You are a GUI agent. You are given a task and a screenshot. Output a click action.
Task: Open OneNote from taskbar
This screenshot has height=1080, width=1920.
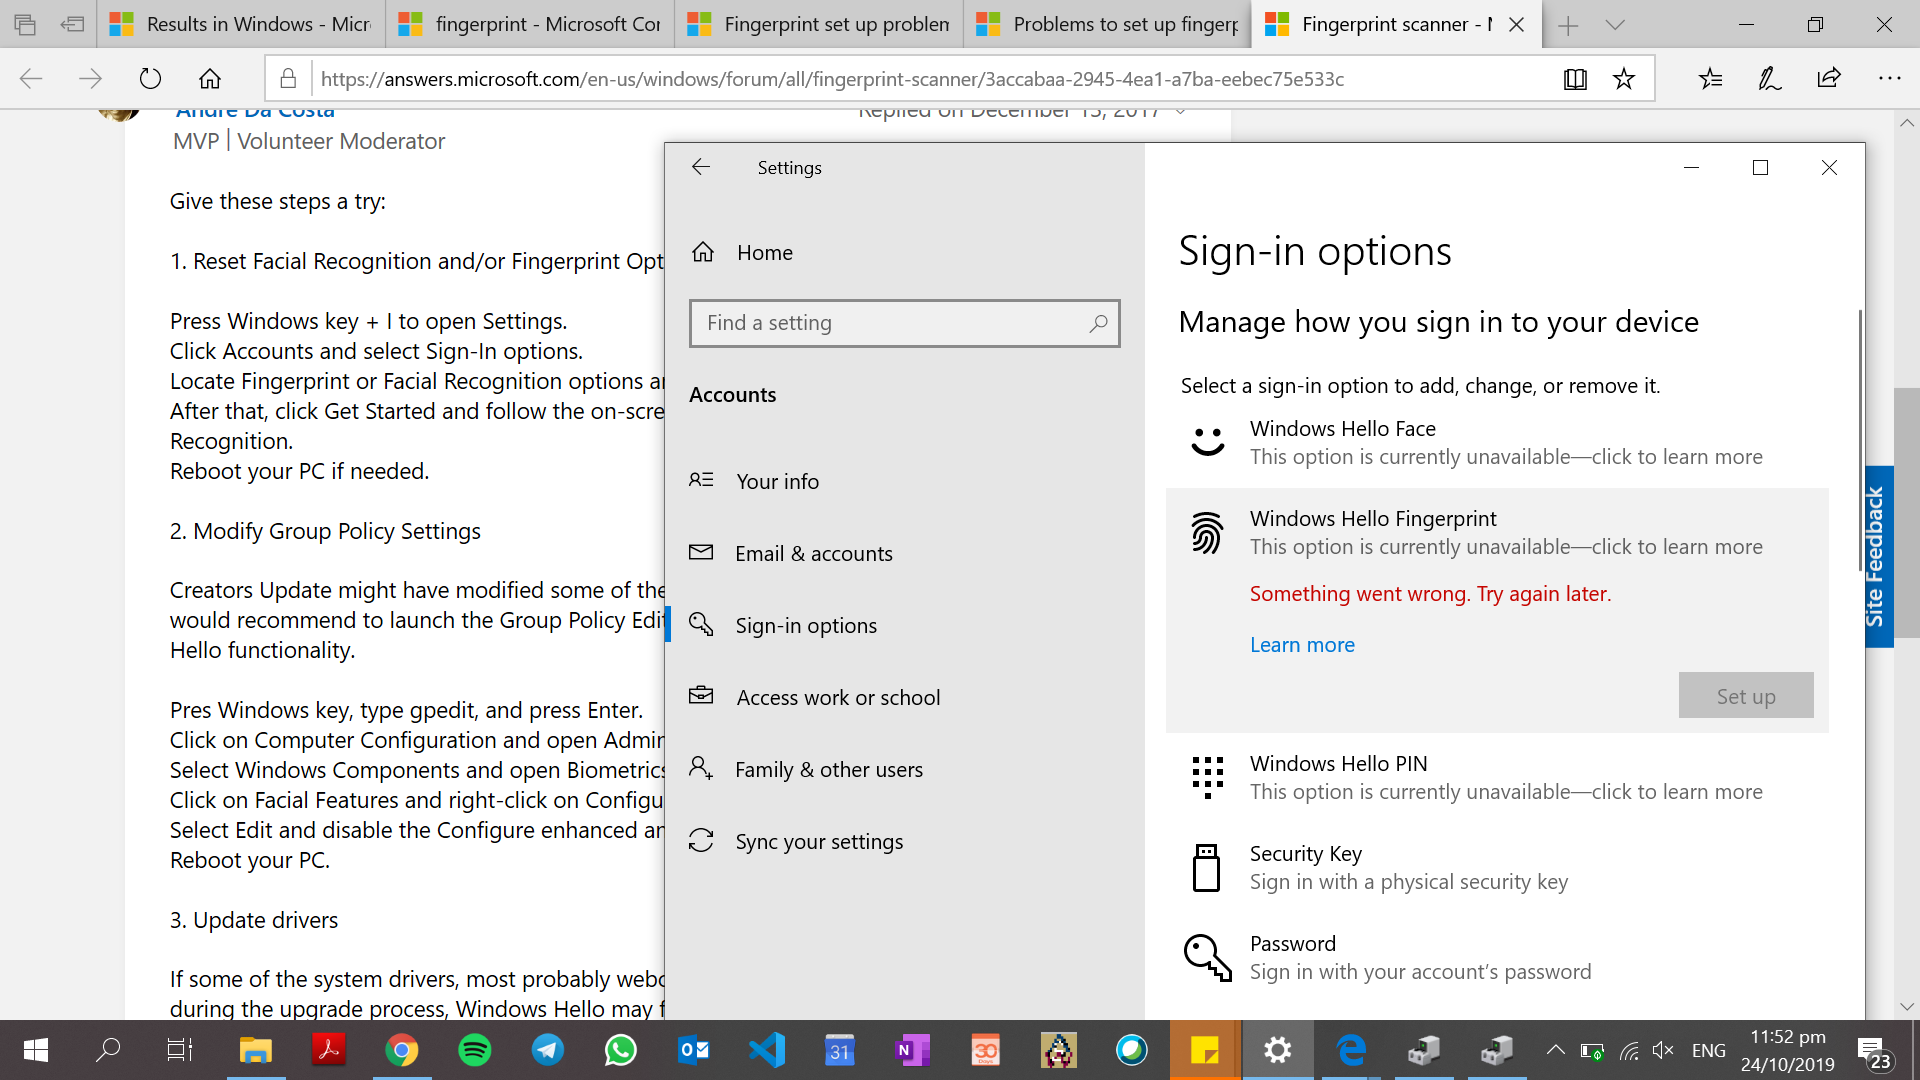click(x=913, y=1050)
